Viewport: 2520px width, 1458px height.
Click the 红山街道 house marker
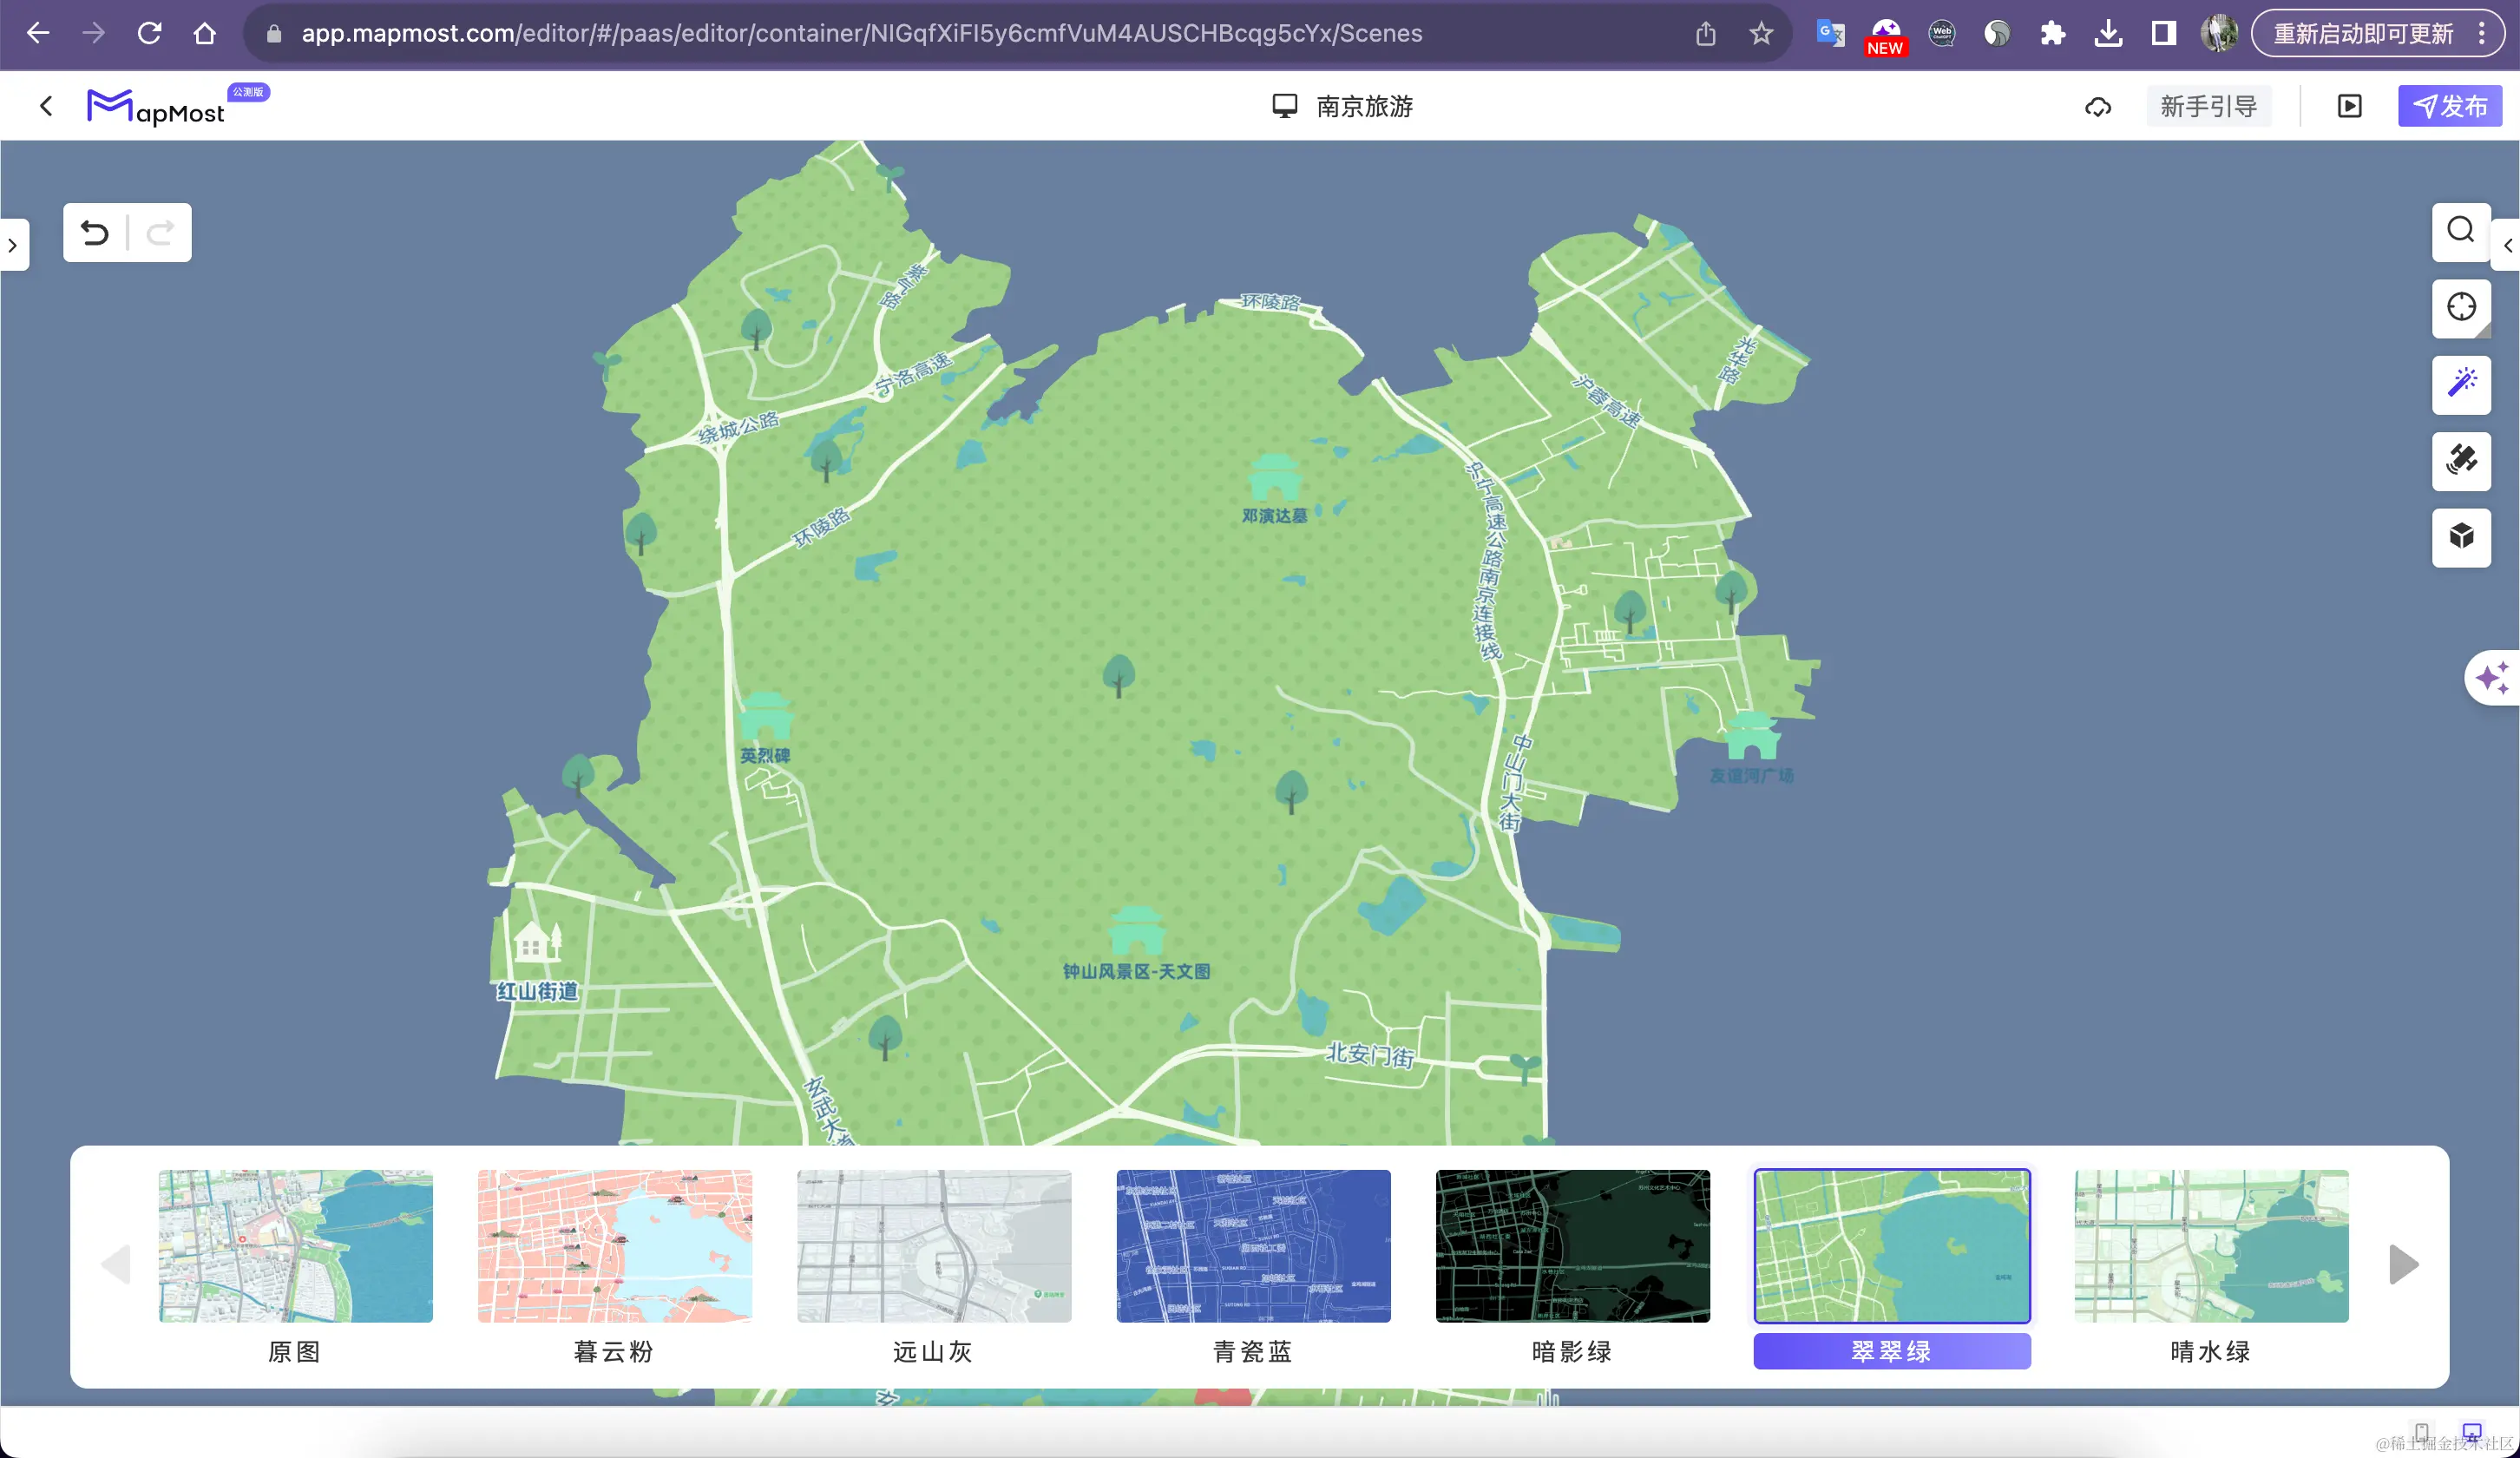537,942
